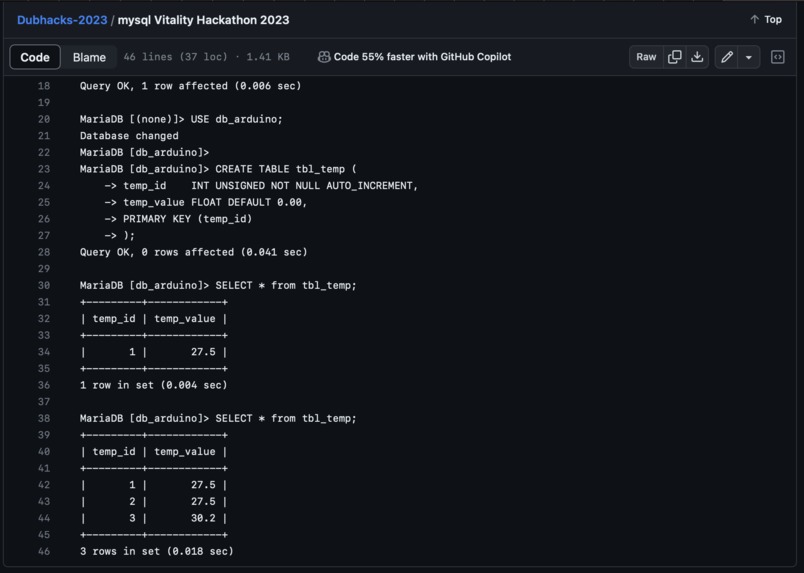Open symbols panel icon
This screenshot has width=804, height=573.
tap(777, 57)
